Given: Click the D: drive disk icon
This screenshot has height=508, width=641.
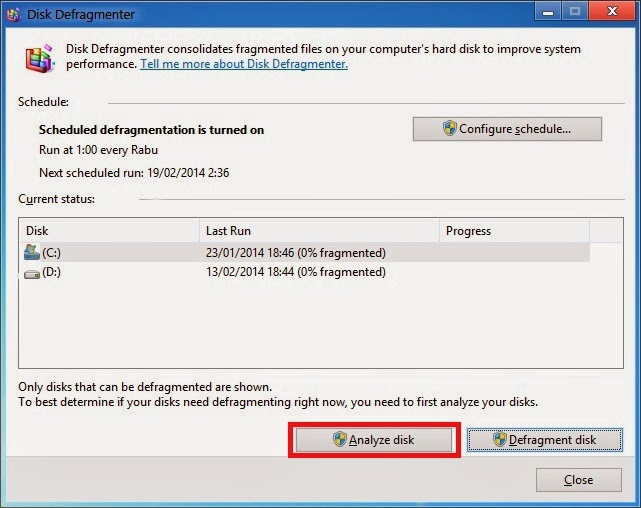Looking at the screenshot, I should 31,274.
